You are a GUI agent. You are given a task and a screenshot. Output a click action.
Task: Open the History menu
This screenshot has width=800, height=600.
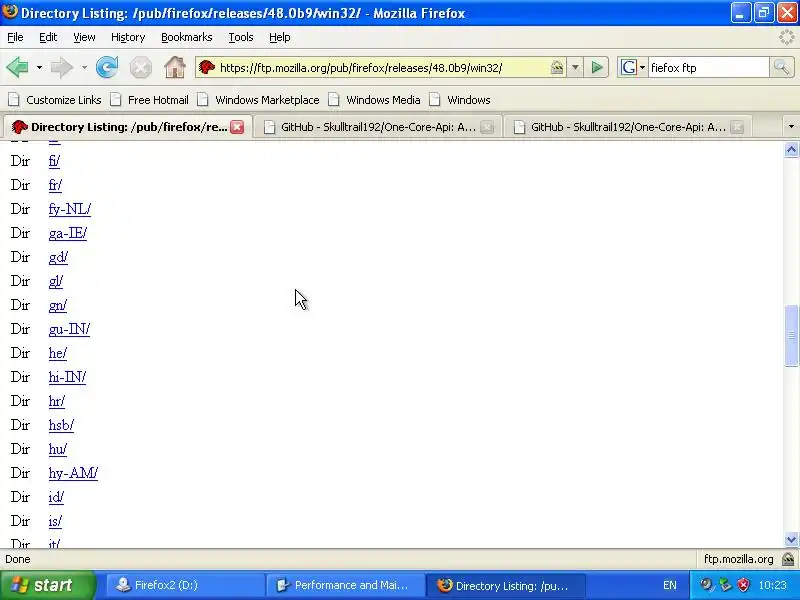point(128,37)
